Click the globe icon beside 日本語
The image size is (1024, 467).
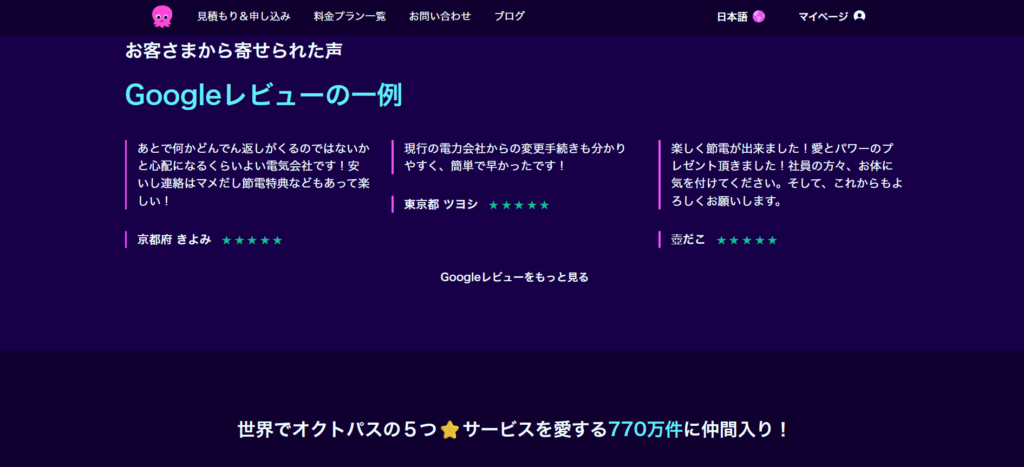759,17
